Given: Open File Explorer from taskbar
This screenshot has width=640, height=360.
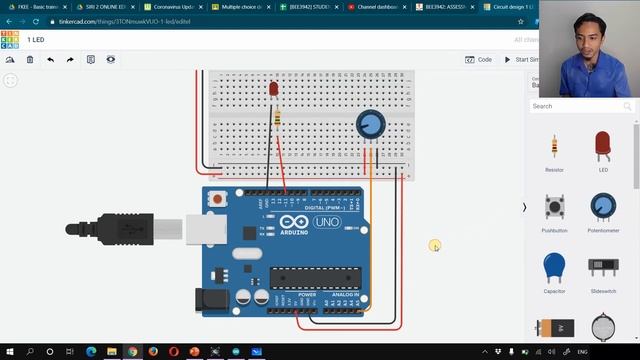Looking at the screenshot, I should click(x=111, y=352).
